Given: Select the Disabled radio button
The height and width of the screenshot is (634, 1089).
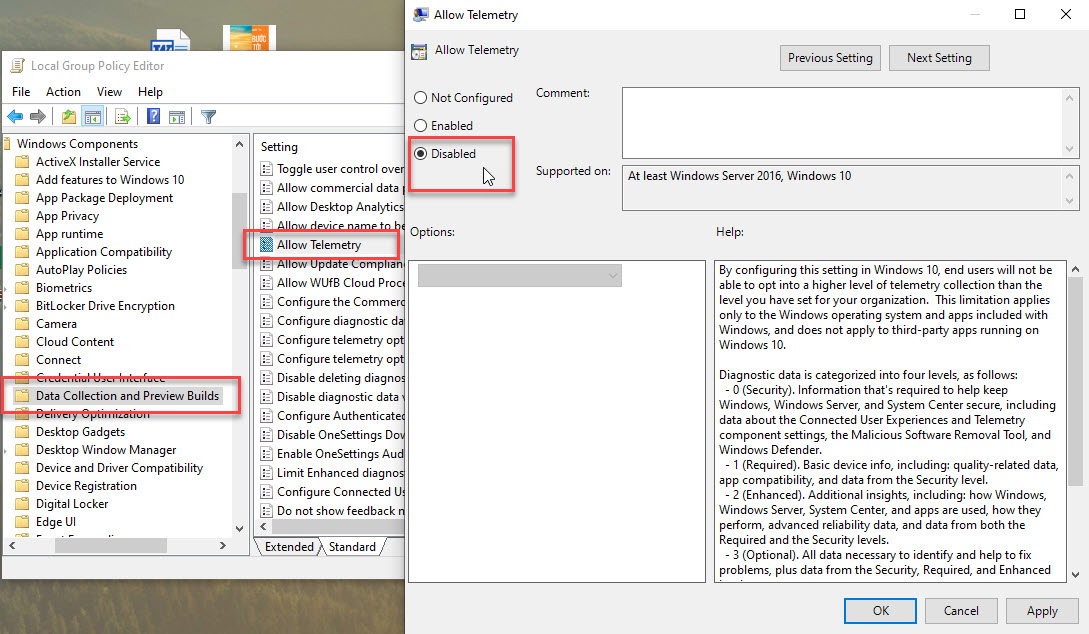Looking at the screenshot, I should click(420, 154).
